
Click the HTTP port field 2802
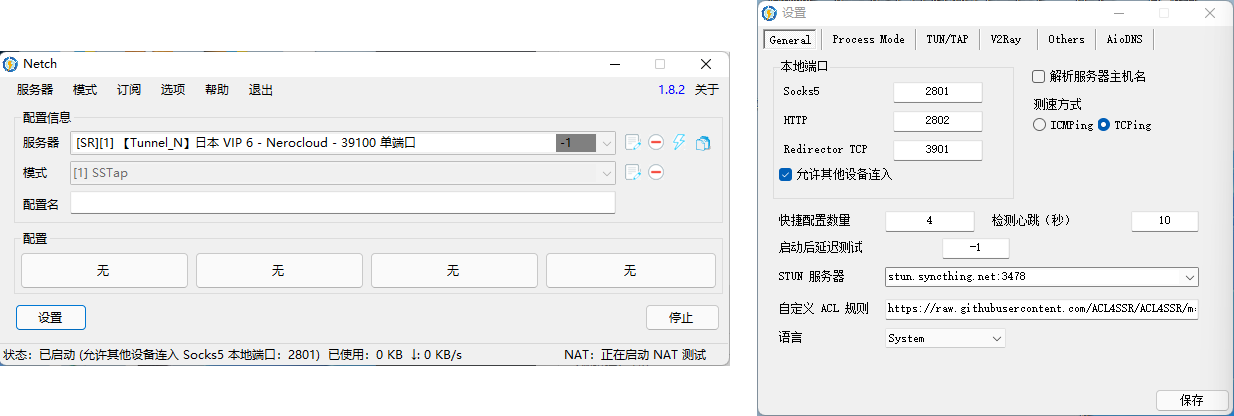[938, 121]
